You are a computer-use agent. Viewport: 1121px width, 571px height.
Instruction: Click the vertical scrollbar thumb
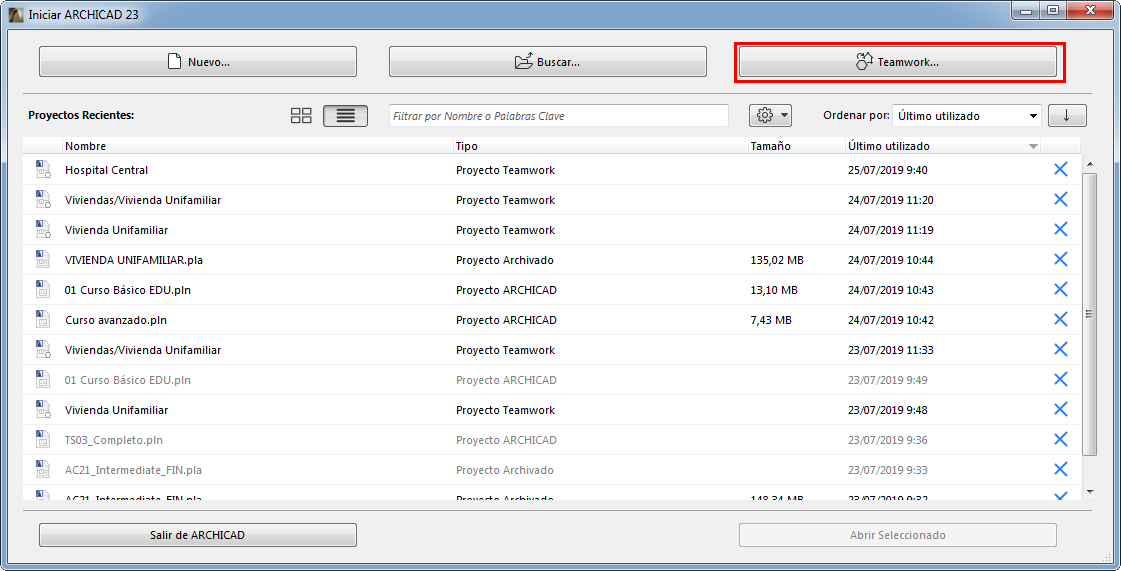click(x=1090, y=313)
